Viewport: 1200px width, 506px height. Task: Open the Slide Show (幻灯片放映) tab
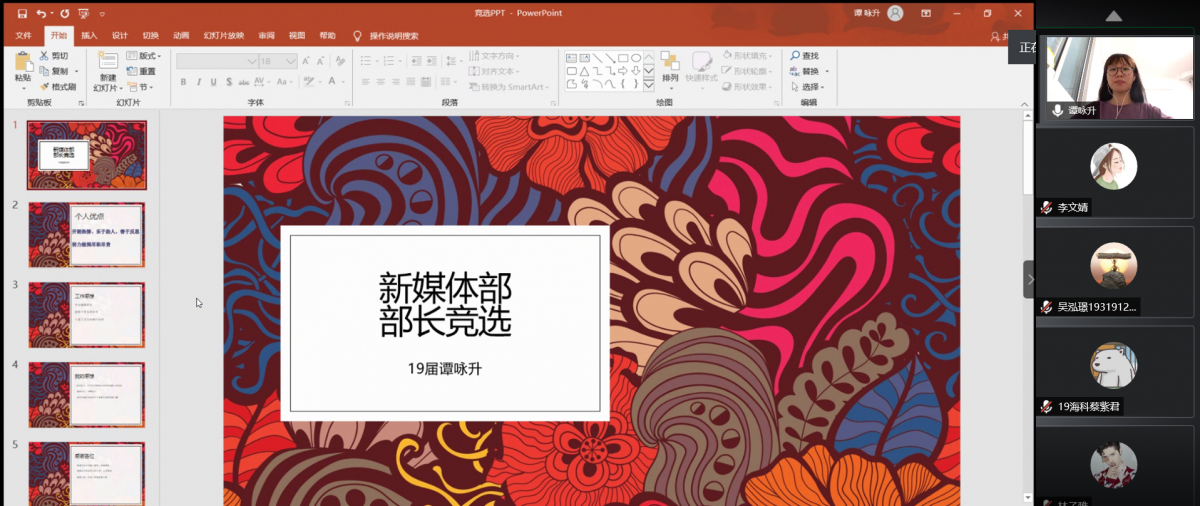(223, 35)
